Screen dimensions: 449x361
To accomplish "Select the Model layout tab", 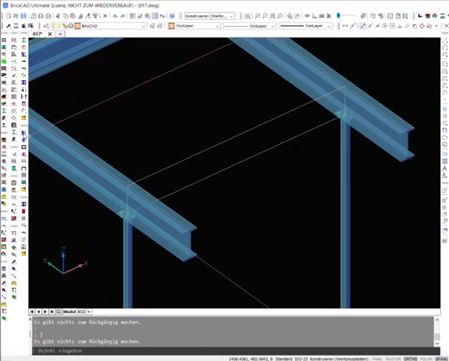I will (70, 312).
